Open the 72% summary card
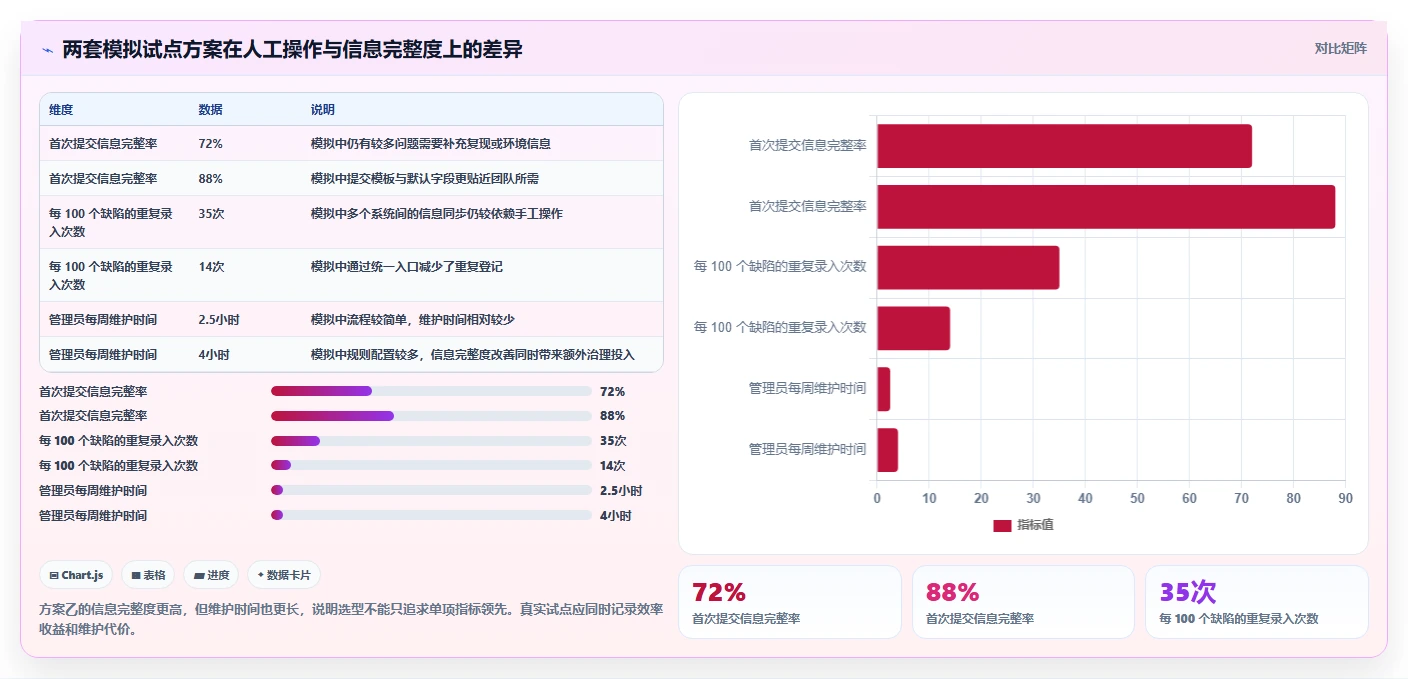The height and width of the screenshot is (679, 1408). (790, 602)
